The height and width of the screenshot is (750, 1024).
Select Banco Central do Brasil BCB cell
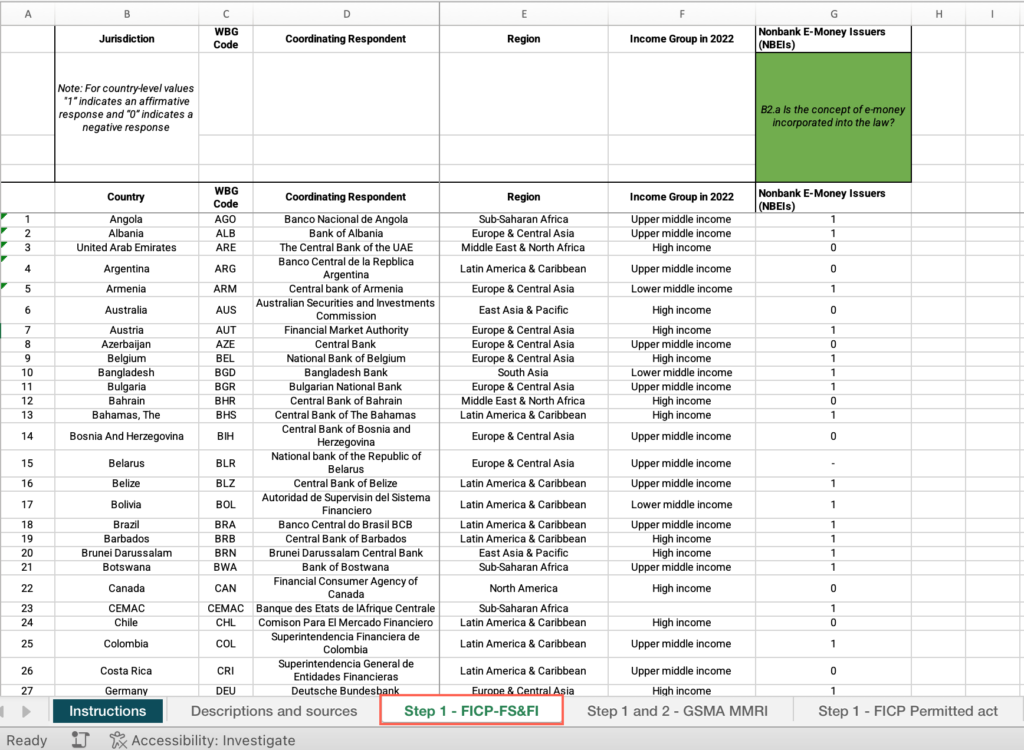pyautogui.click(x=346, y=525)
